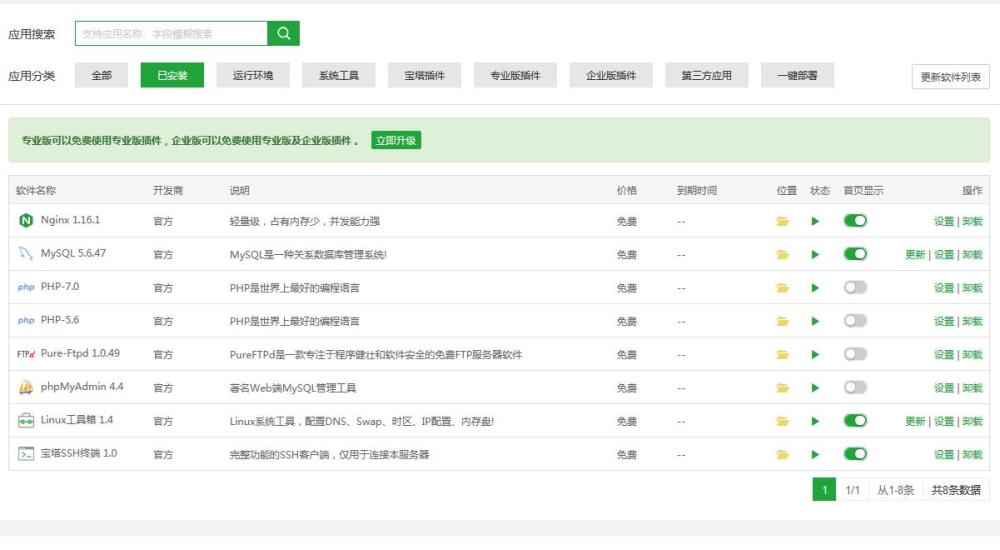Click the green search magnifier button
Viewport: 1000px width, 550px height.
(283, 34)
